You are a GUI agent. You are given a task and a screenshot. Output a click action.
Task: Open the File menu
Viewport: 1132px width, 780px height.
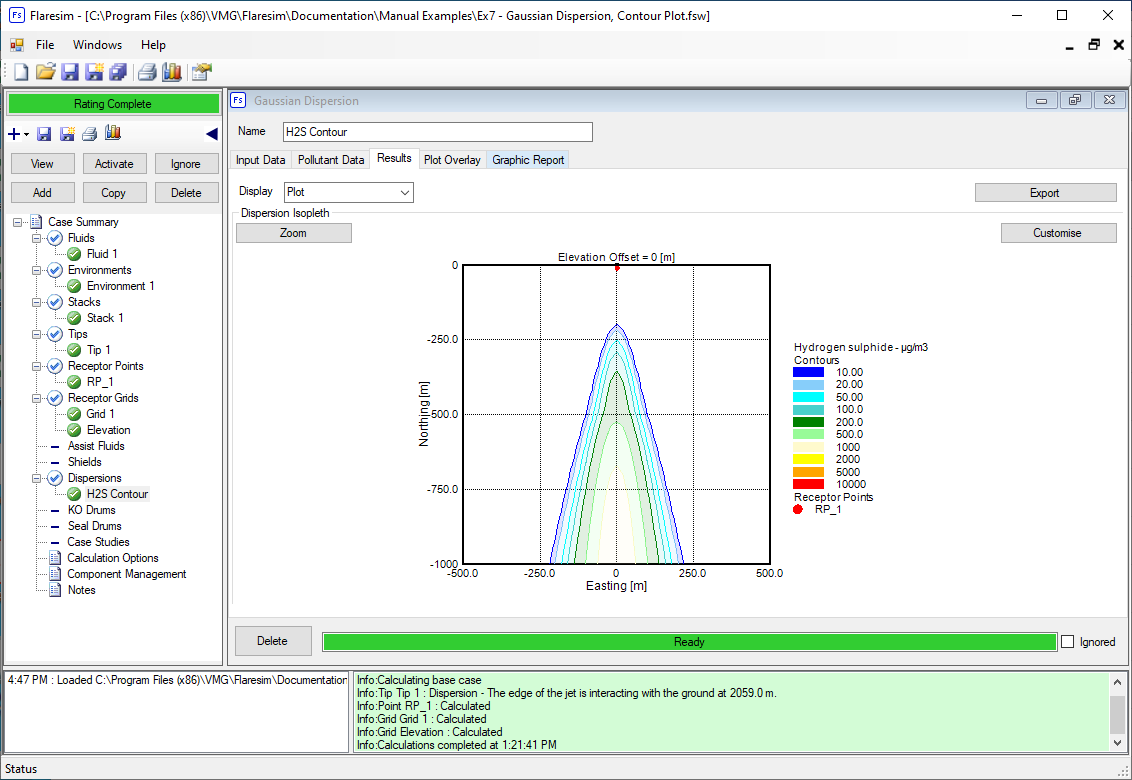45,45
